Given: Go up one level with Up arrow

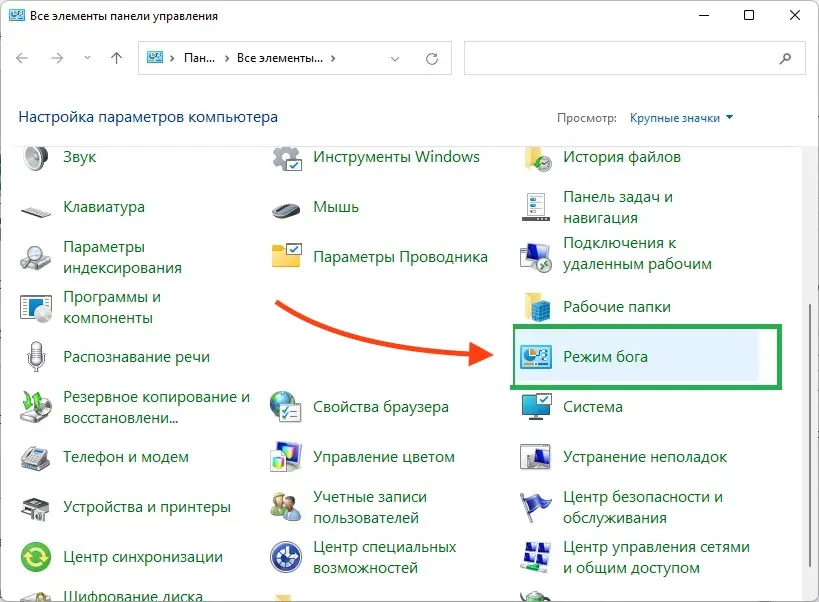Looking at the screenshot, I should (116, 59).
